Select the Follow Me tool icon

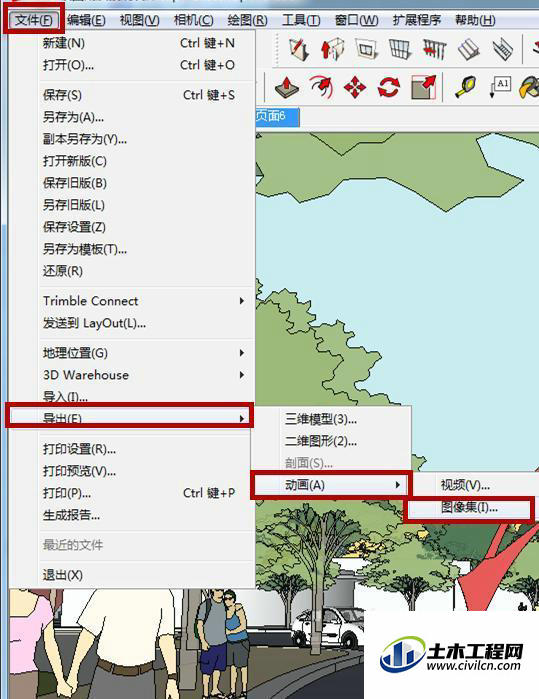click(321, 87)
